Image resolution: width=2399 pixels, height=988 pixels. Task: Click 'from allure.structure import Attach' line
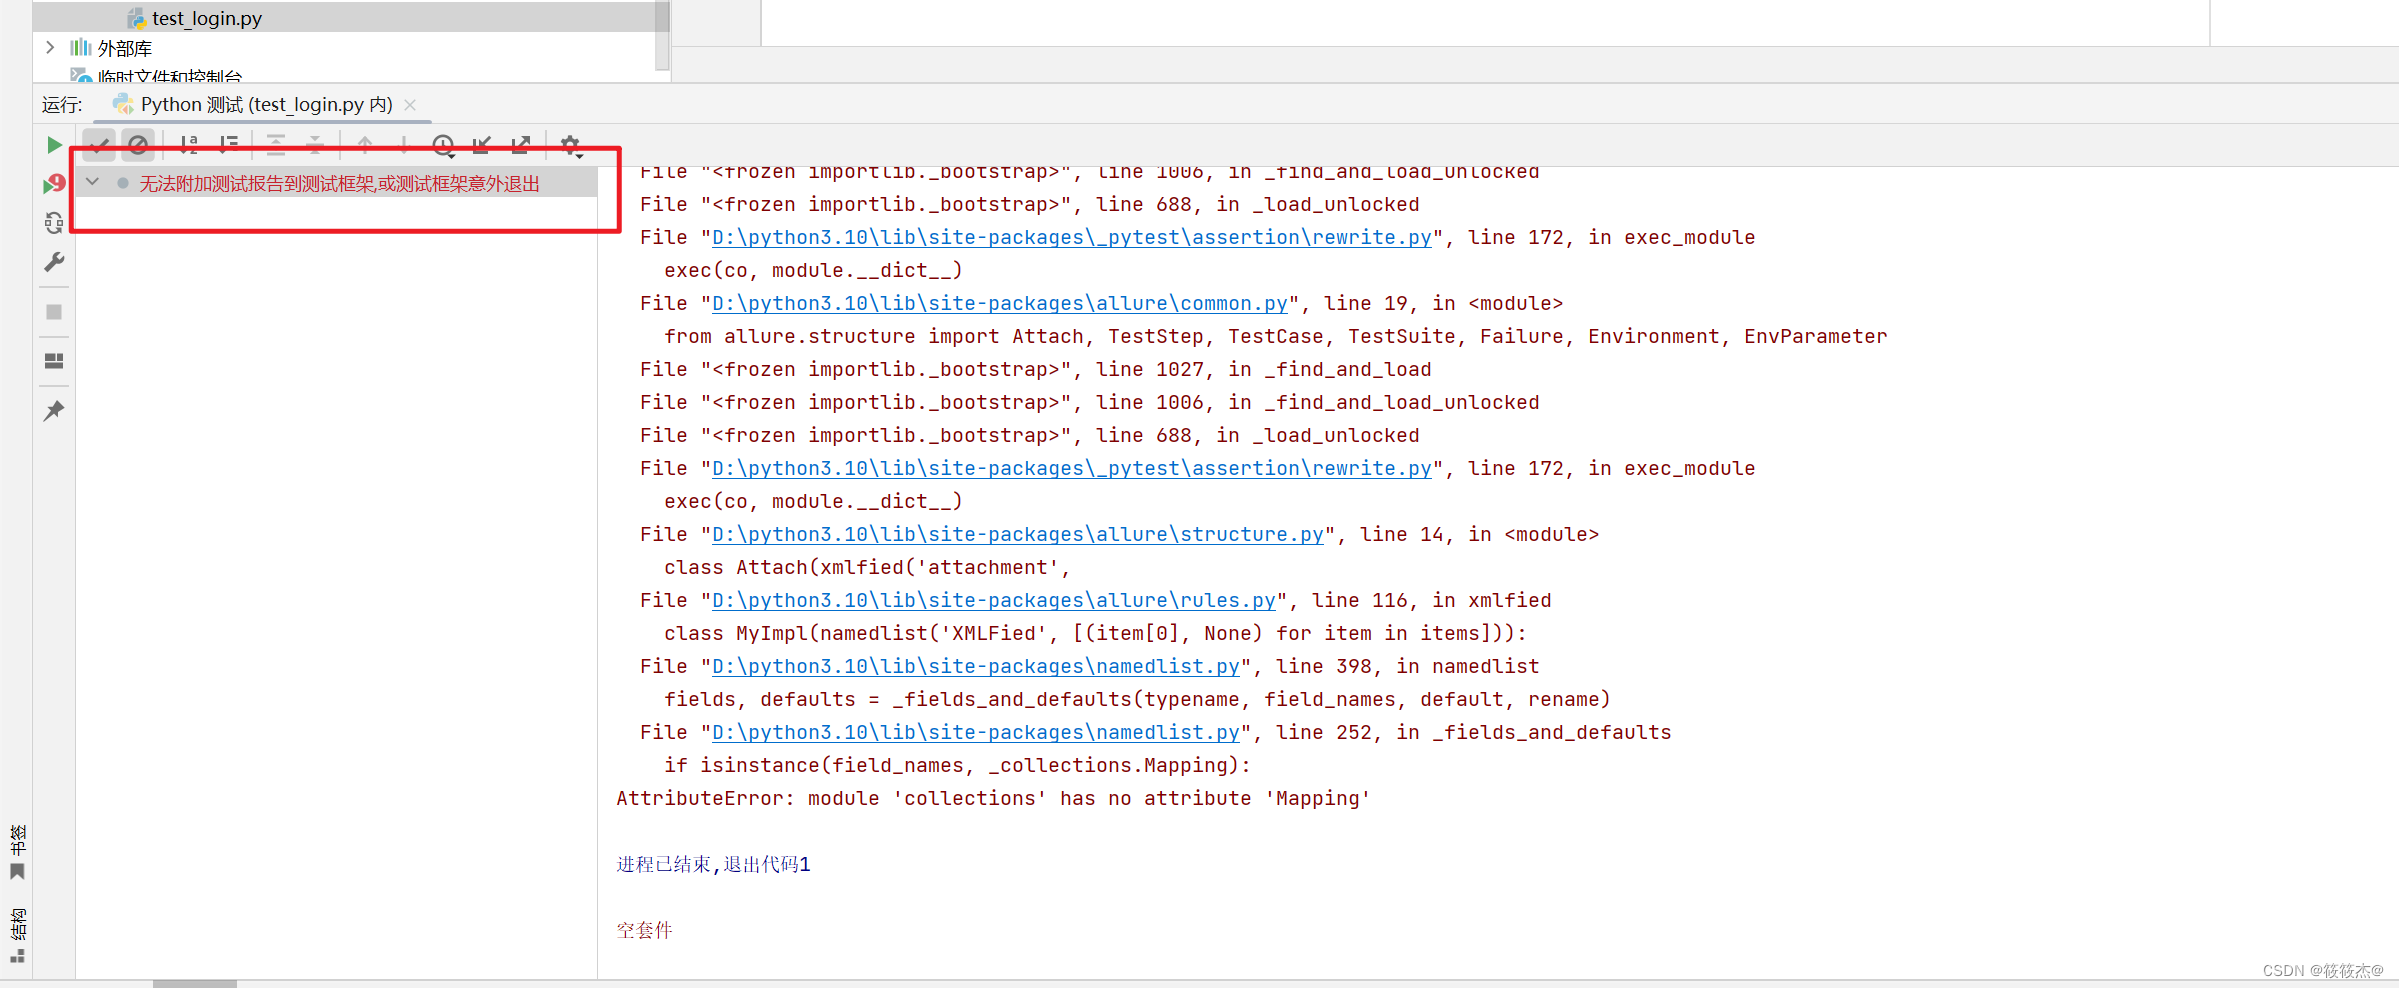click(1275, 337)
